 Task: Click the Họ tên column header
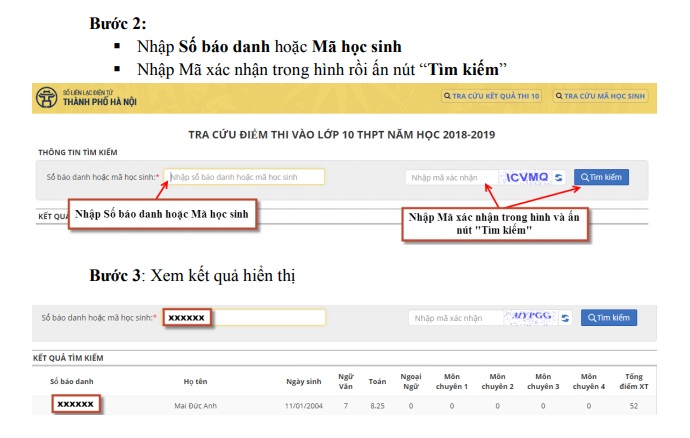(x=194, y=381)
